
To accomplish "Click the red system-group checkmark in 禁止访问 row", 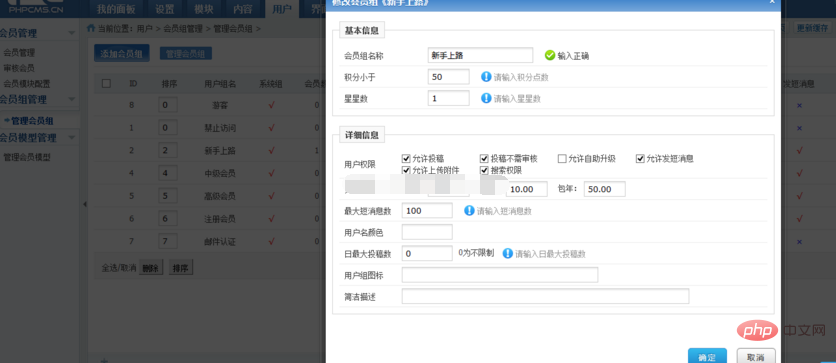I will pos(271,128).
